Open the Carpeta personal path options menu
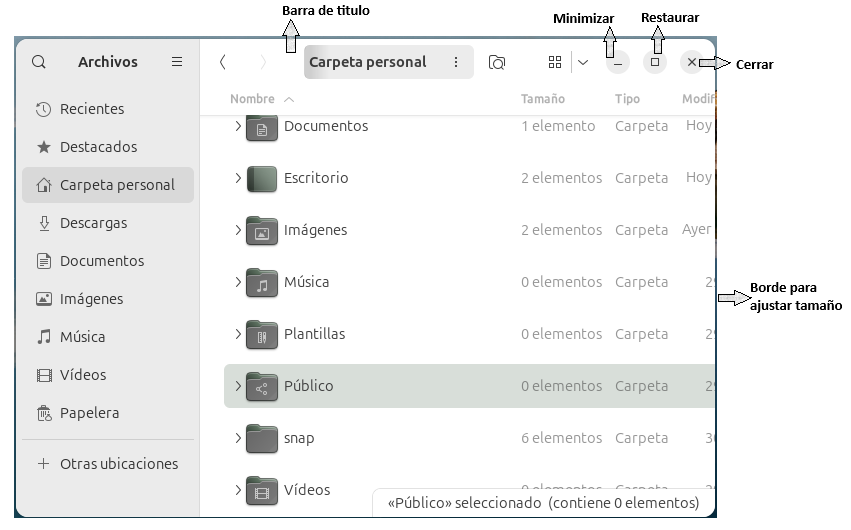Image resolution: width=851 pixels, height=530 pixels. click(x=456, y=62)
